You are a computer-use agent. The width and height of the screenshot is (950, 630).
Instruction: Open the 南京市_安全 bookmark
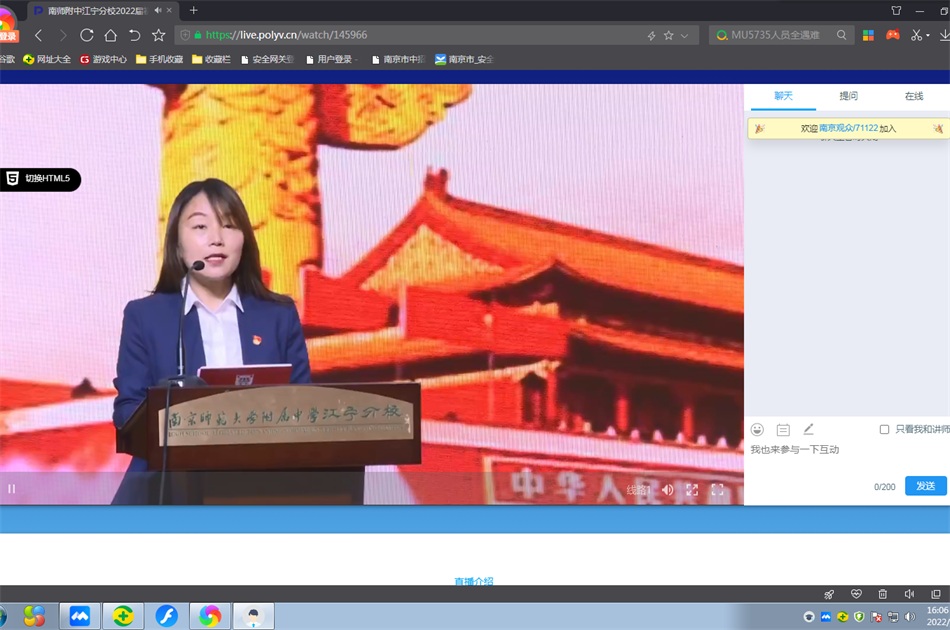464,59
